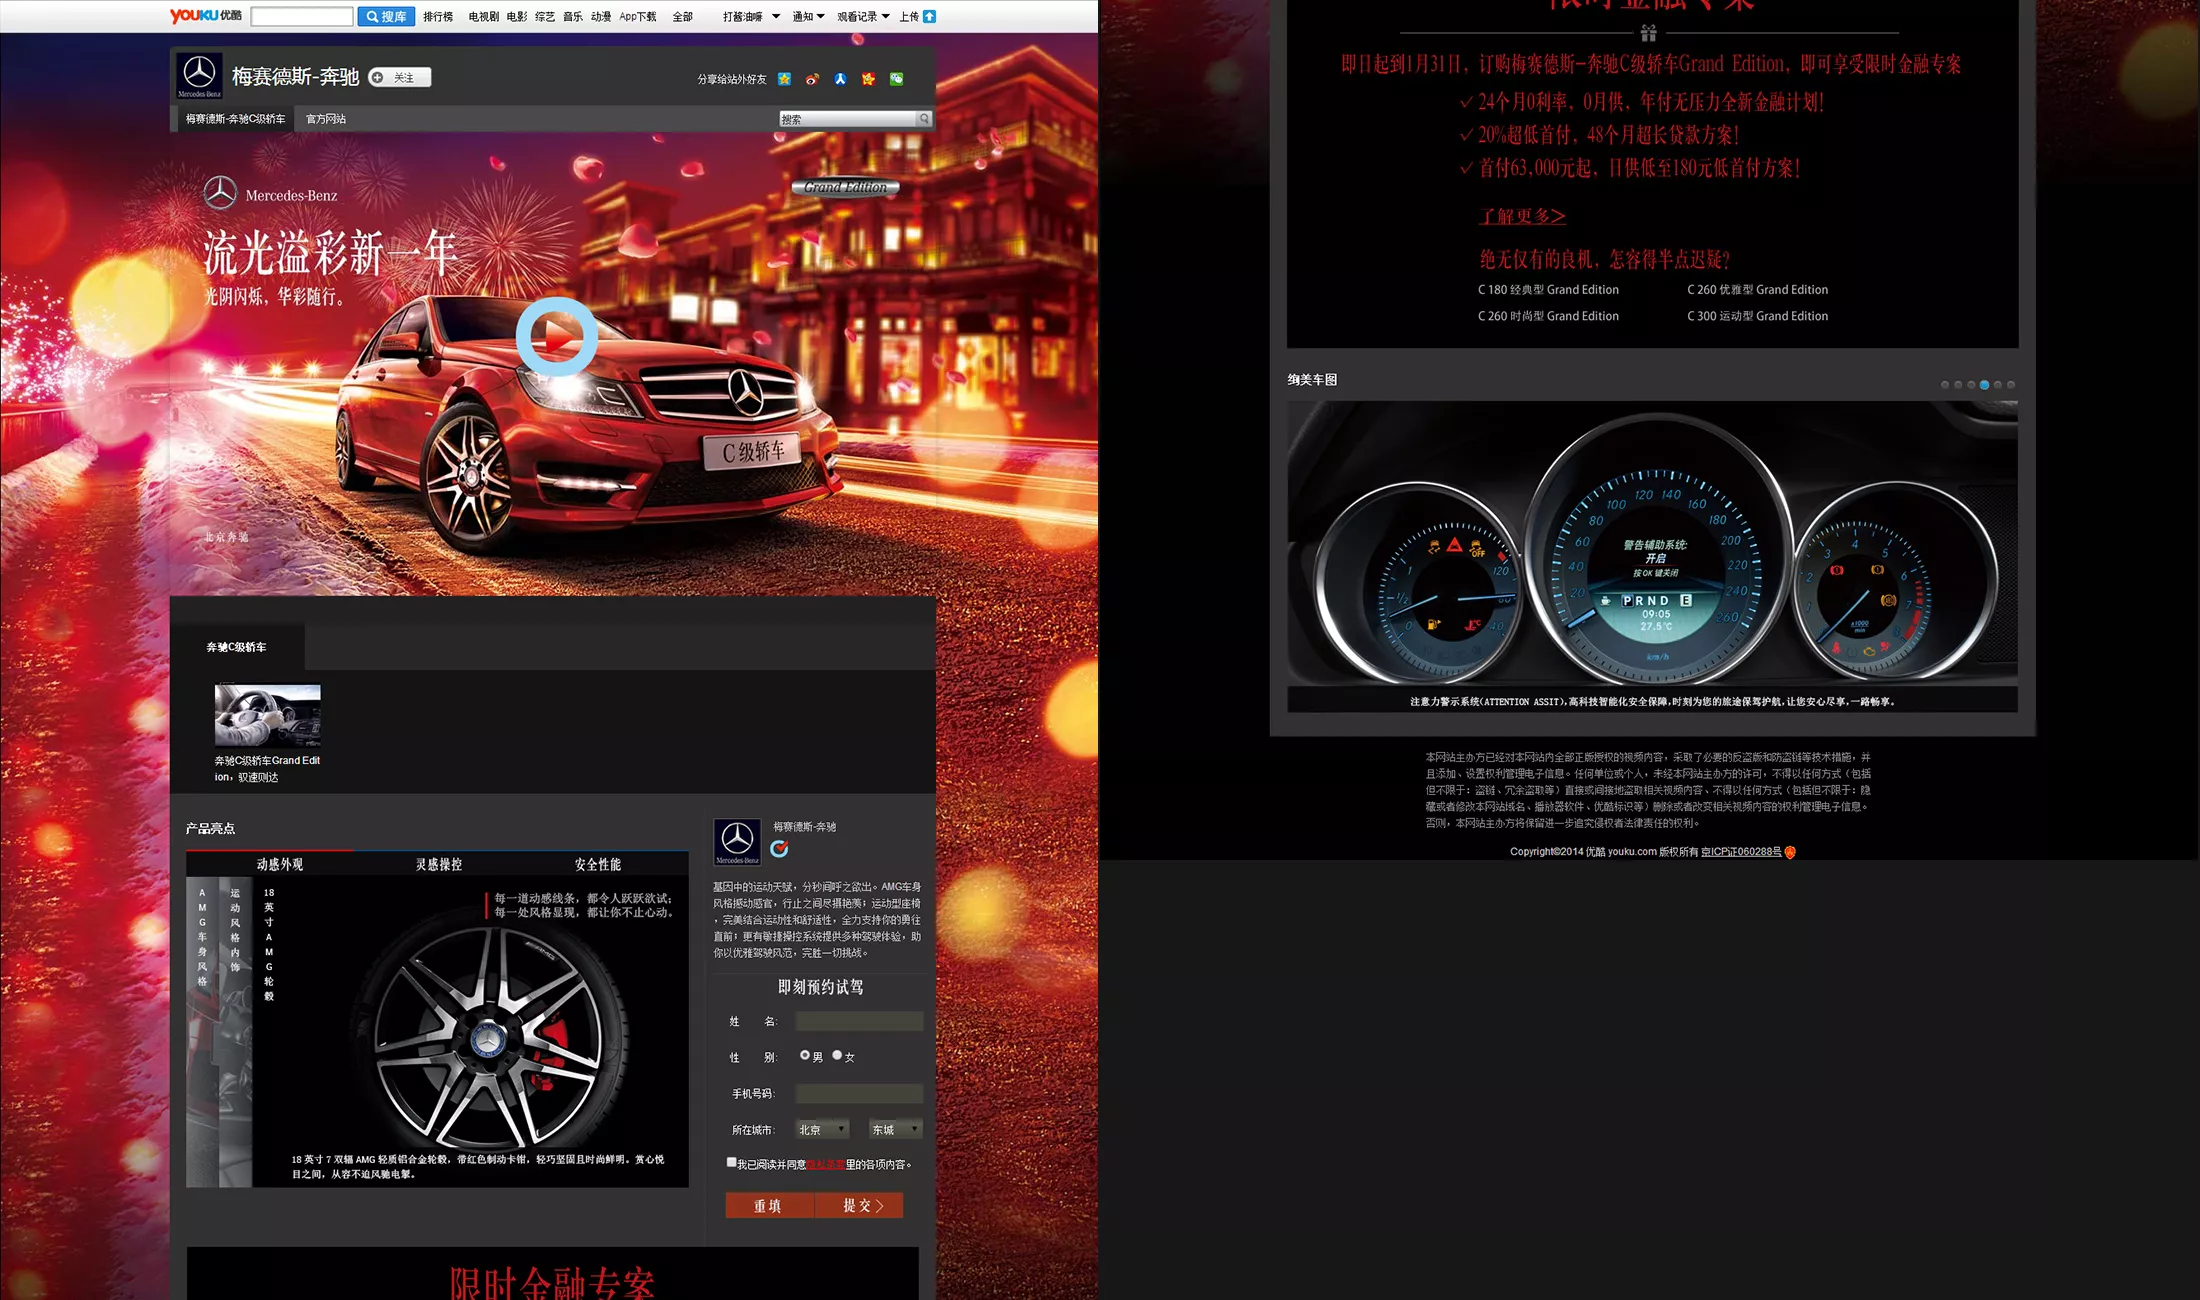Click the blue upload arrow icon
This screenshot has width=2200, height=1300.
click(930, 16)
